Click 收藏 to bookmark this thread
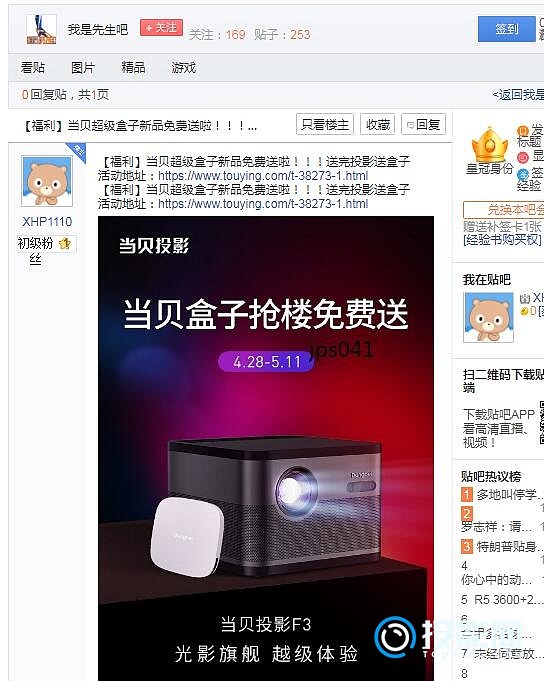Image resolution: width=544 pixels, height=681 pixels. point(377,125)
